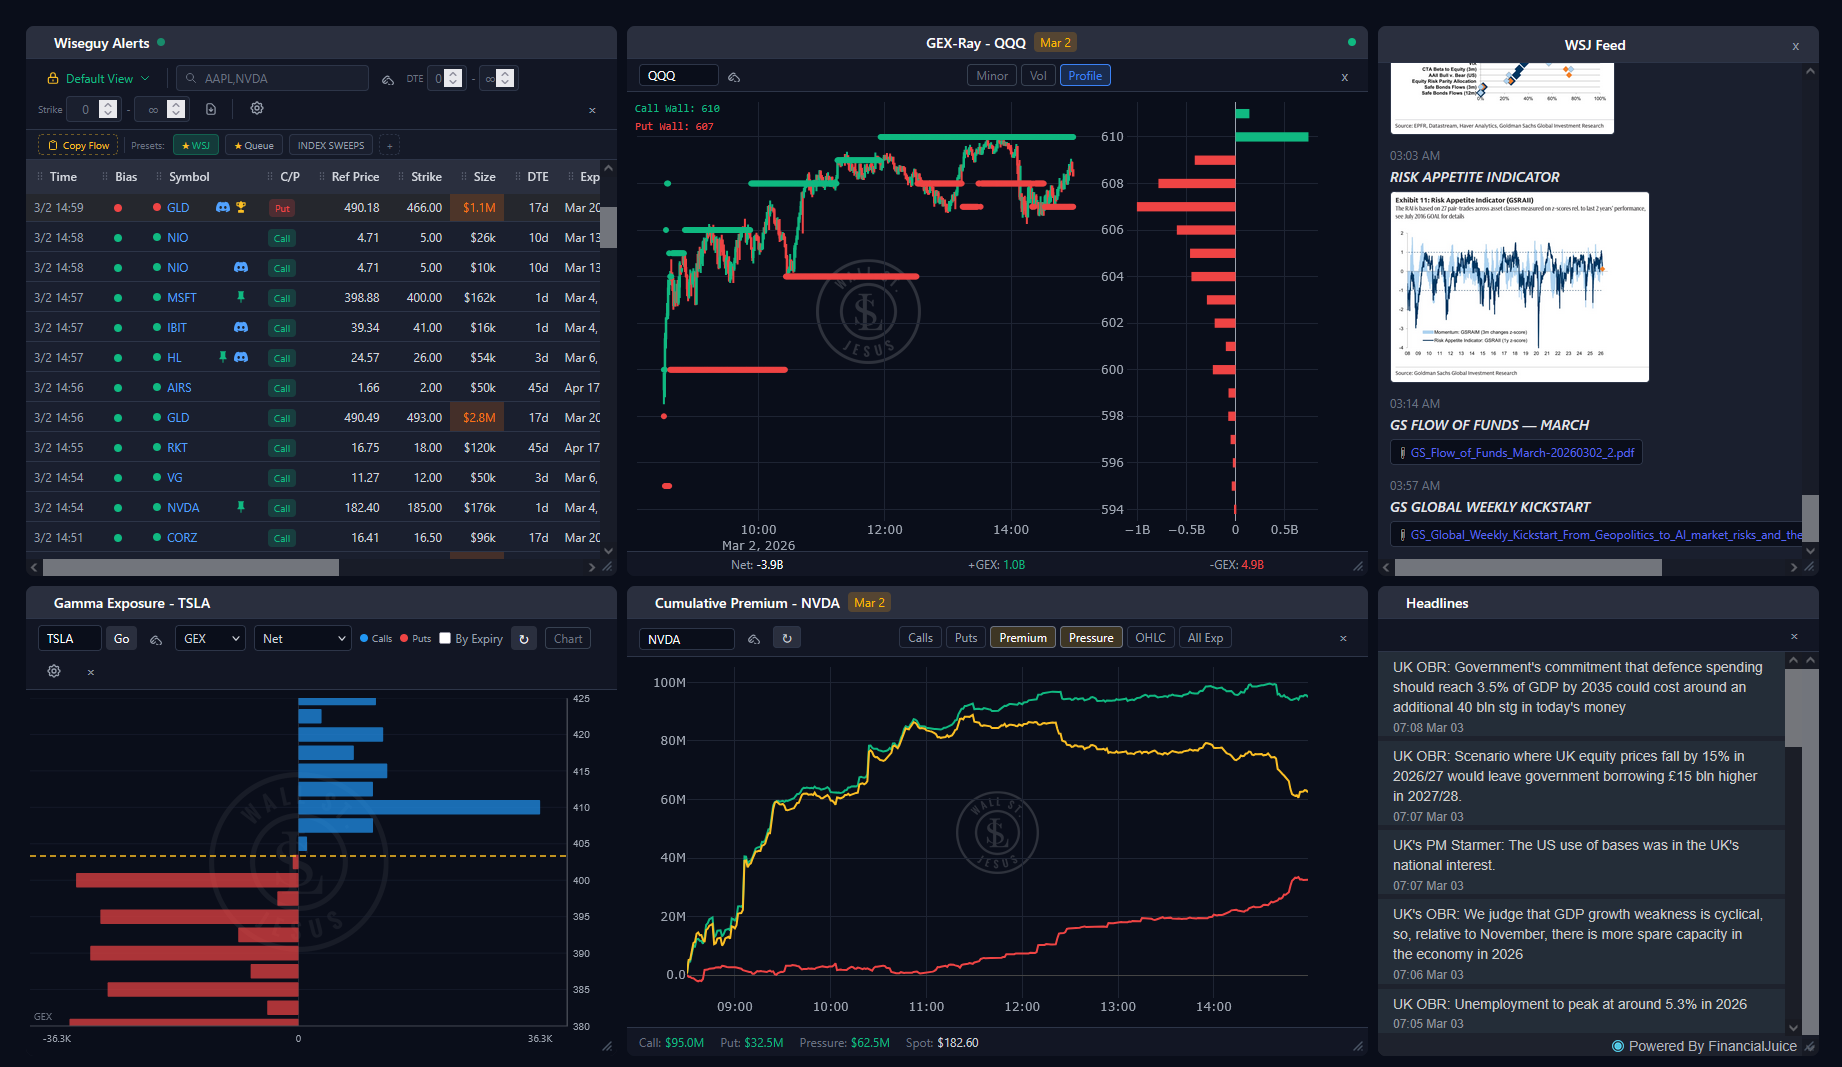Screen dimensions: 1842x1067
Task: Open Mar 2 date selector in Cumulative Premium
Action: click(869, 603)
